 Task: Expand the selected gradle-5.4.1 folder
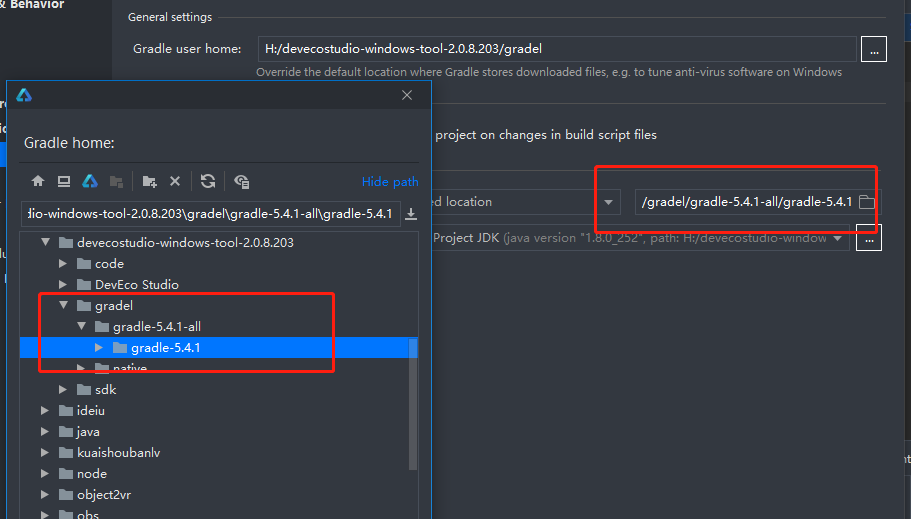coord(99,348)
